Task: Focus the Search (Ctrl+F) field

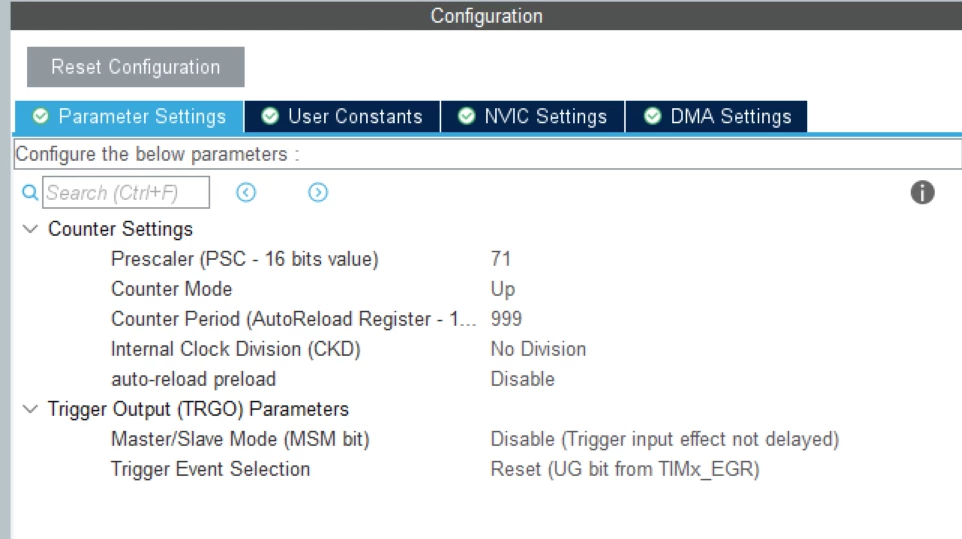Action: click(x=126, y=193)
